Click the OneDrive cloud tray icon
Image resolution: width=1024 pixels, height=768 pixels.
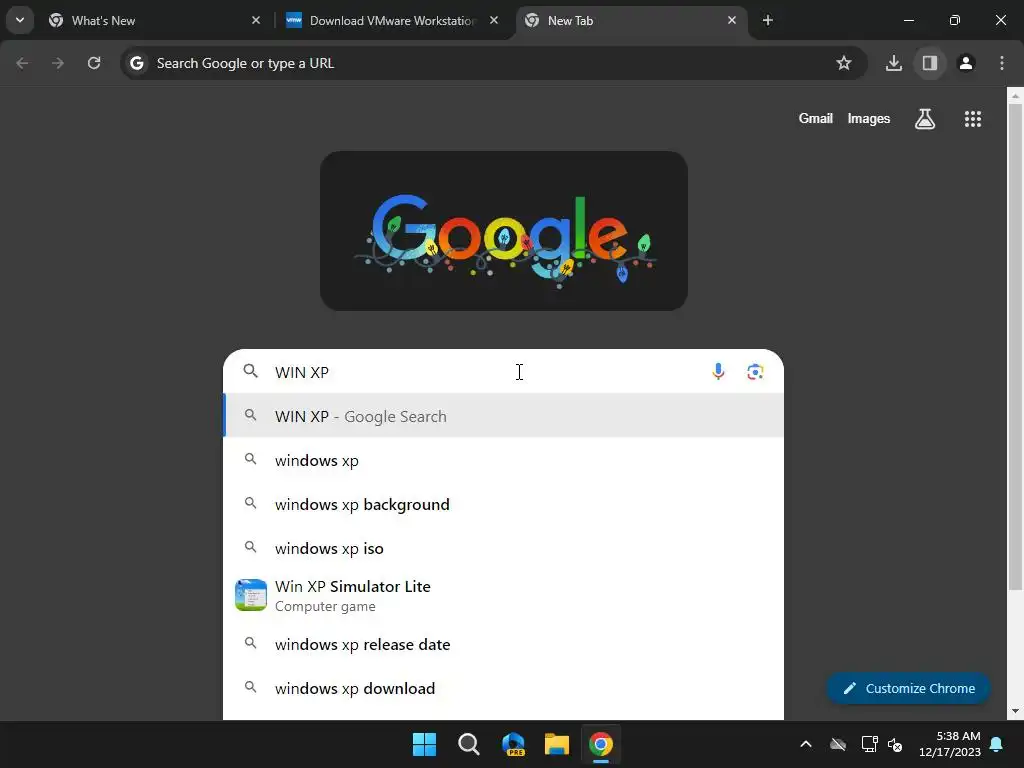[838, 744]
